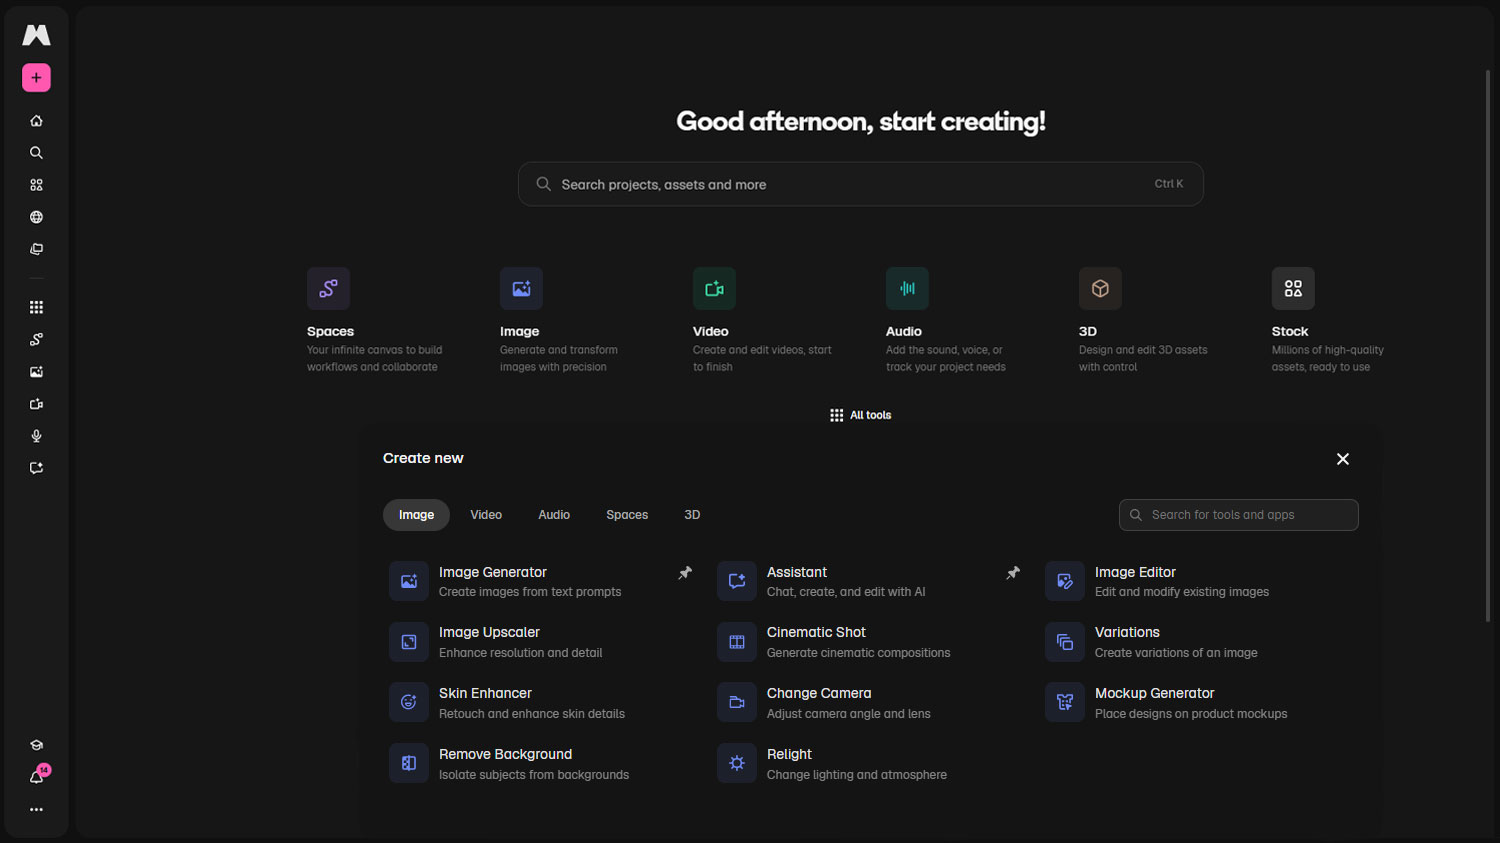Click the Mockup Generator shirt icon

coord(1065,702)
